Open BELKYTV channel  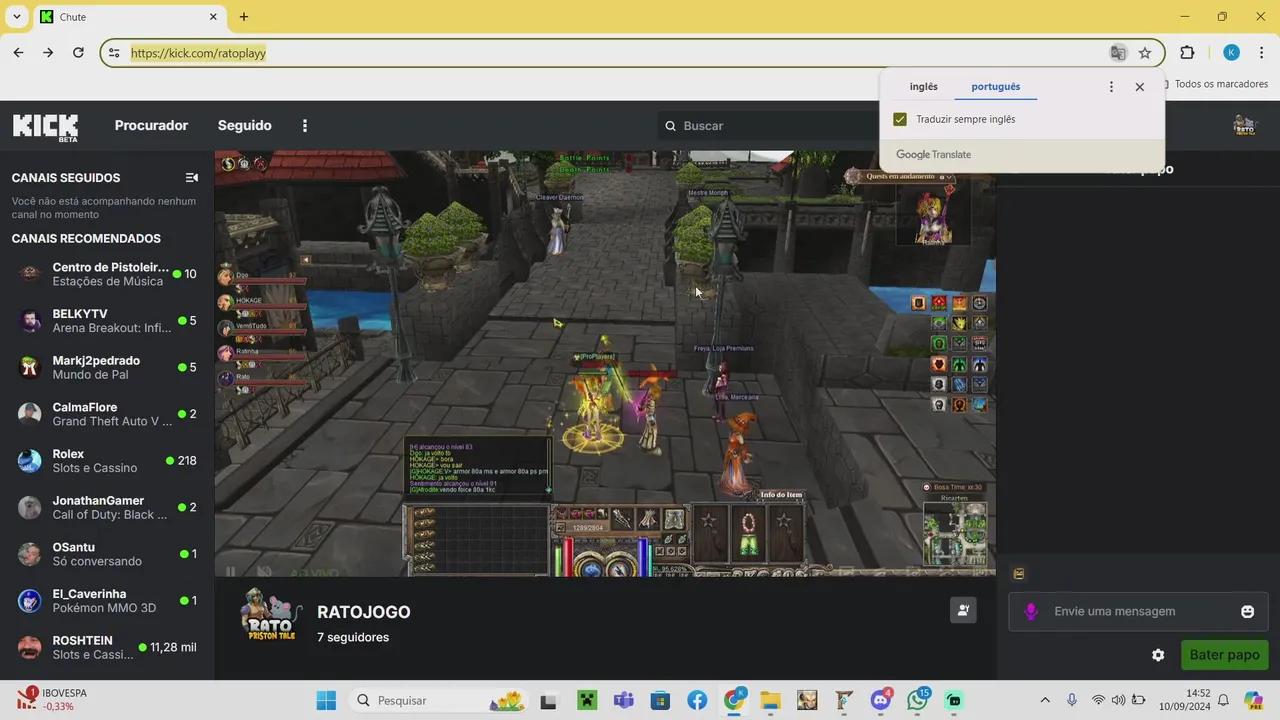click(107, 321)
